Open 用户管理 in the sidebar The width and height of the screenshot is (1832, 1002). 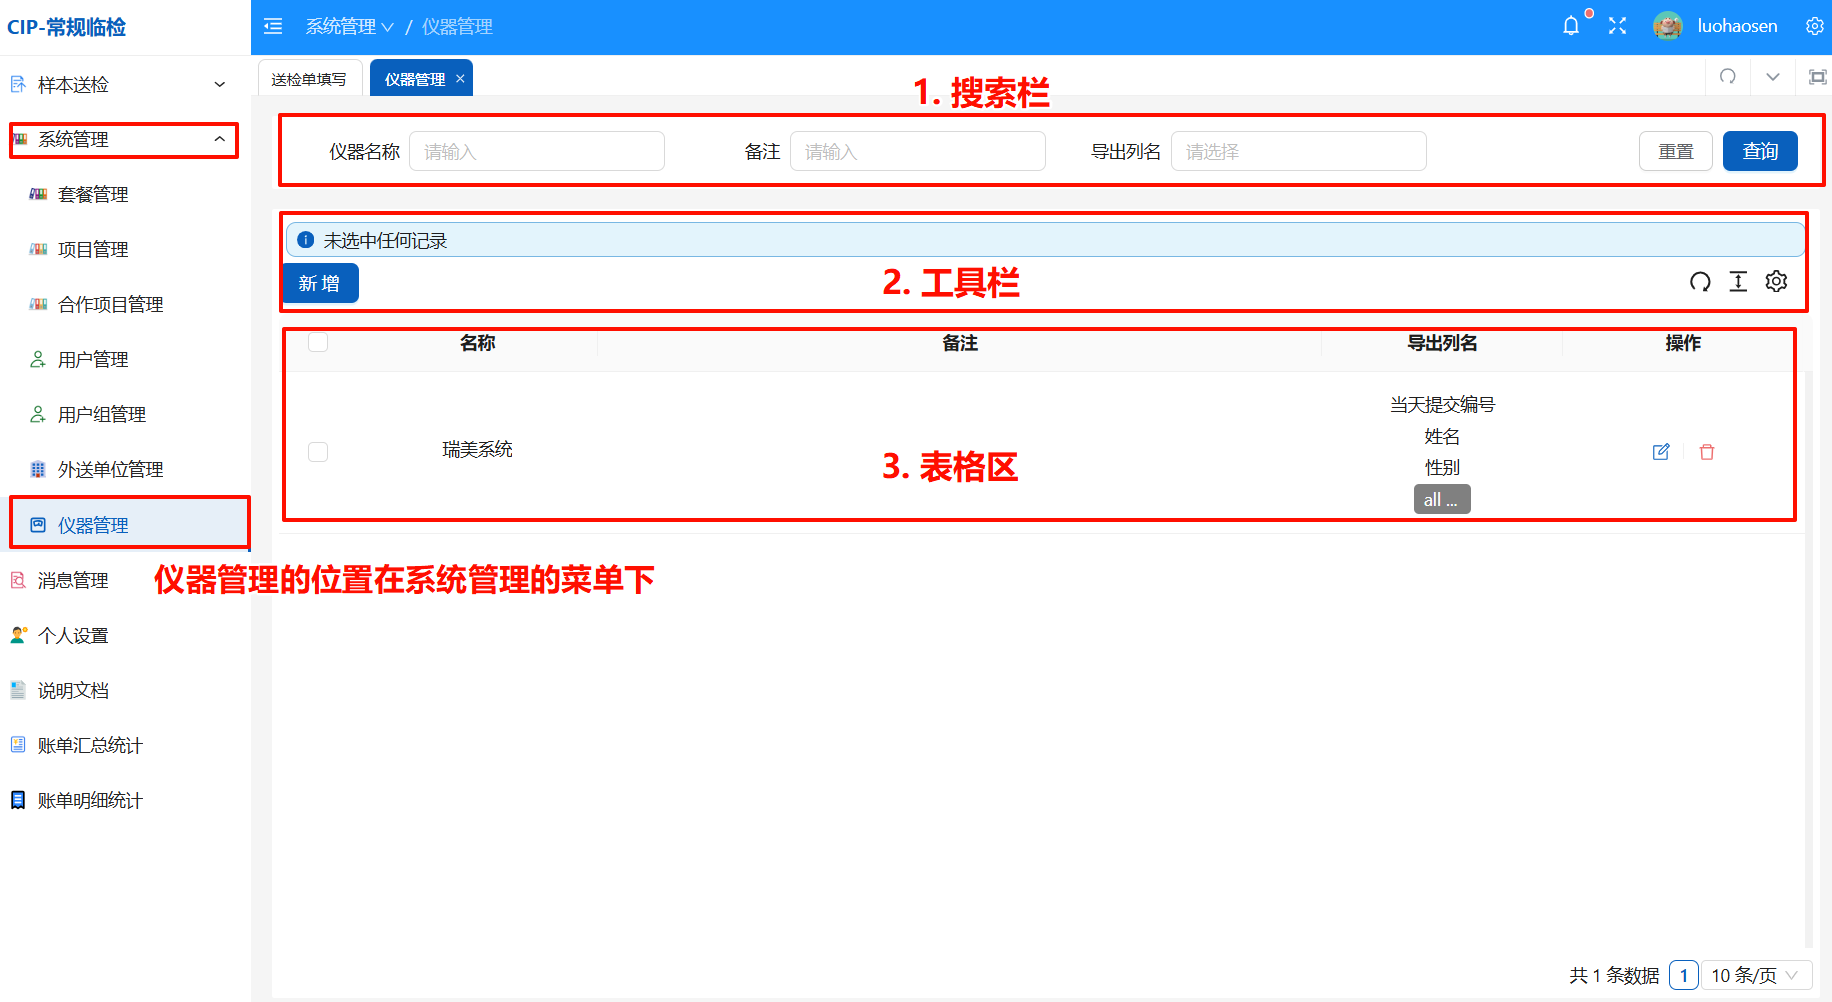point(93,360)
